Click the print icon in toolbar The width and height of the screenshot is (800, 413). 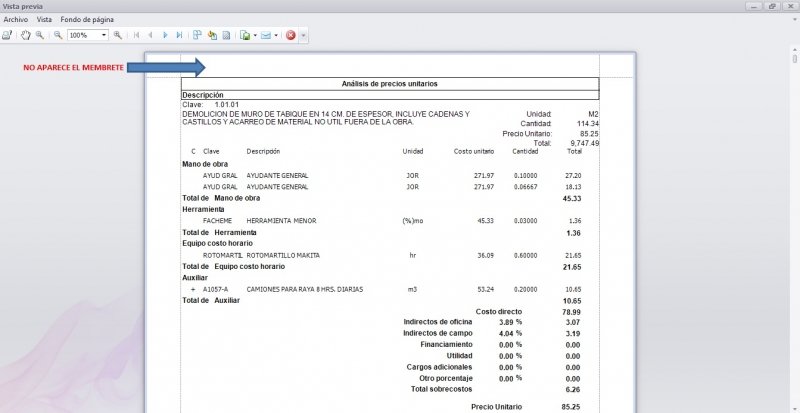7,35
